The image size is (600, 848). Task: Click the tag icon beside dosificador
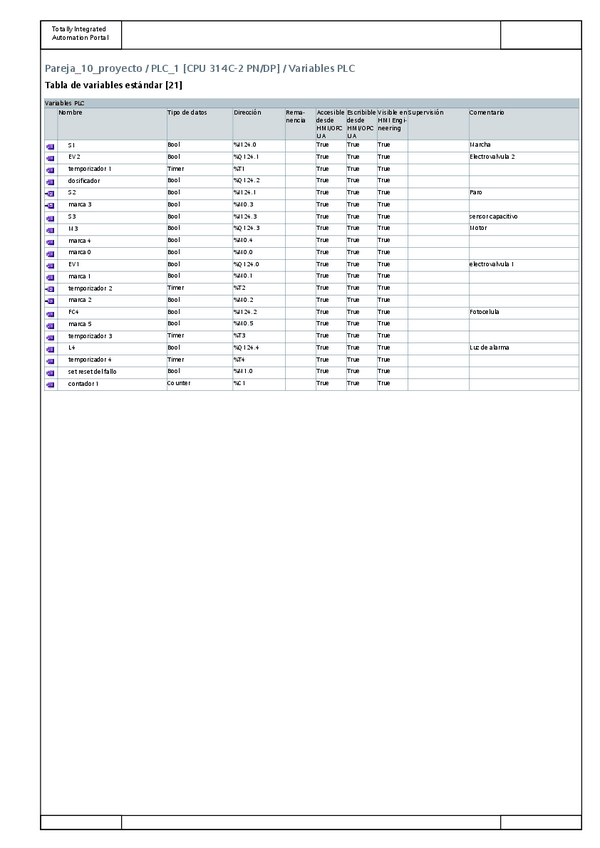[x=50, y=182]
